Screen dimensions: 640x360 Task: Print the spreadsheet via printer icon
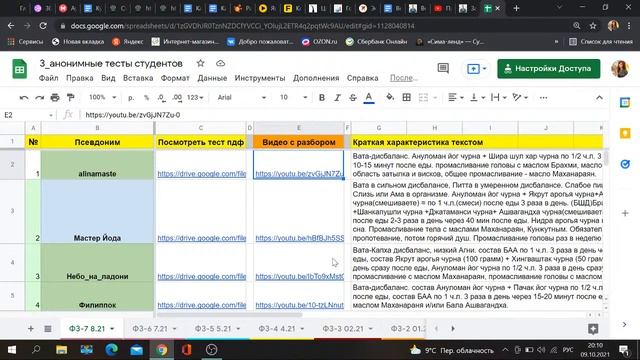55,98
